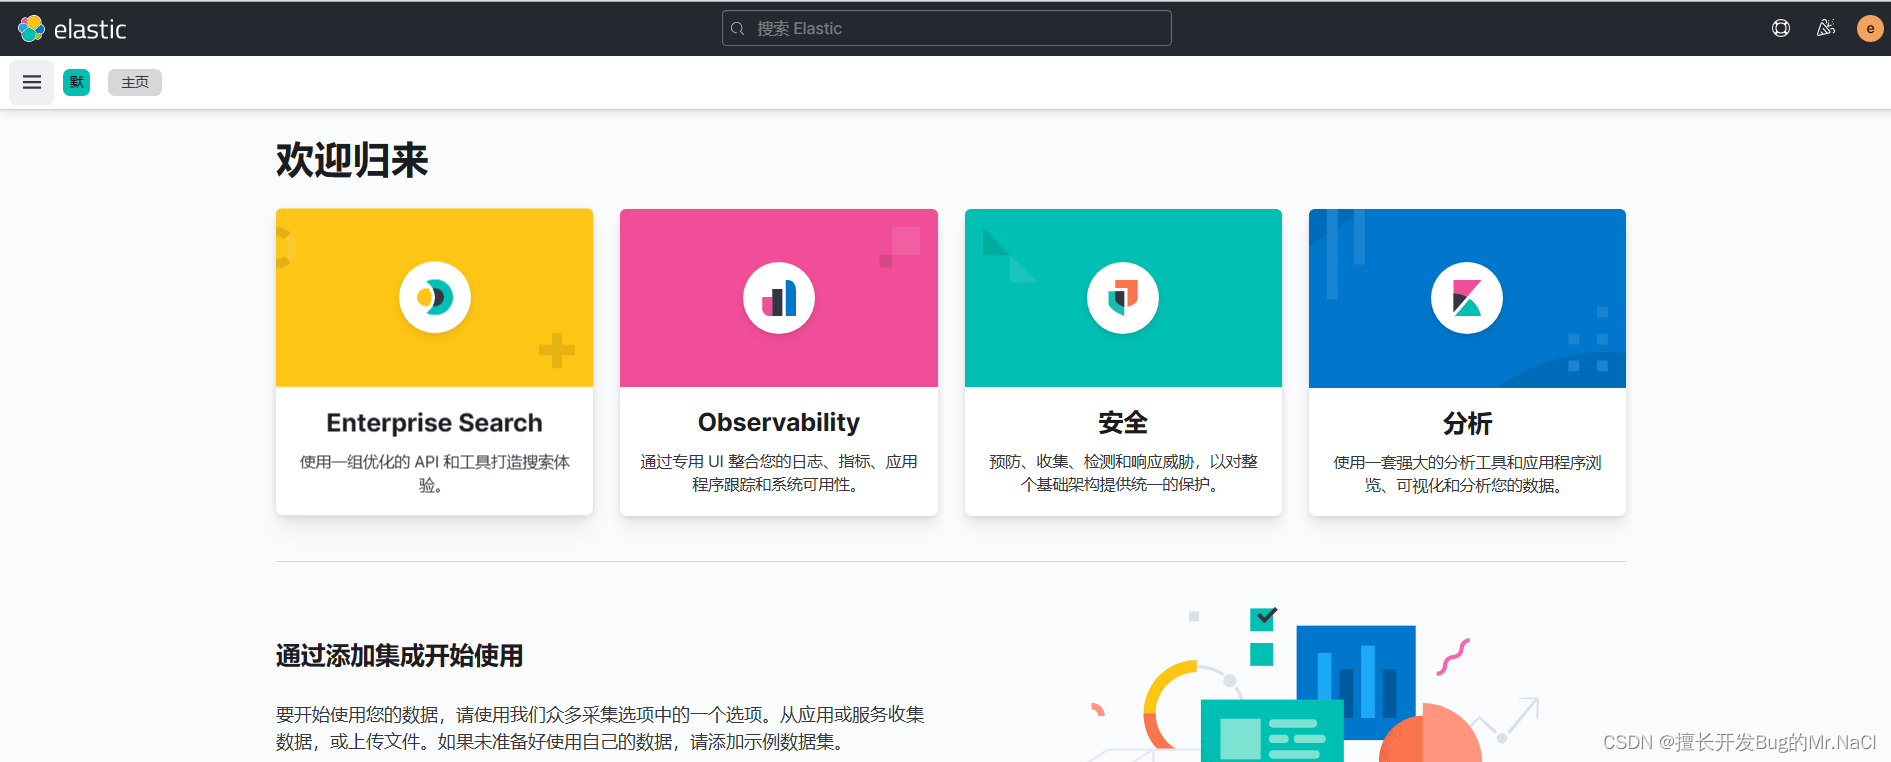Click the Enterprise Search logo icon

tap(435, 298)
